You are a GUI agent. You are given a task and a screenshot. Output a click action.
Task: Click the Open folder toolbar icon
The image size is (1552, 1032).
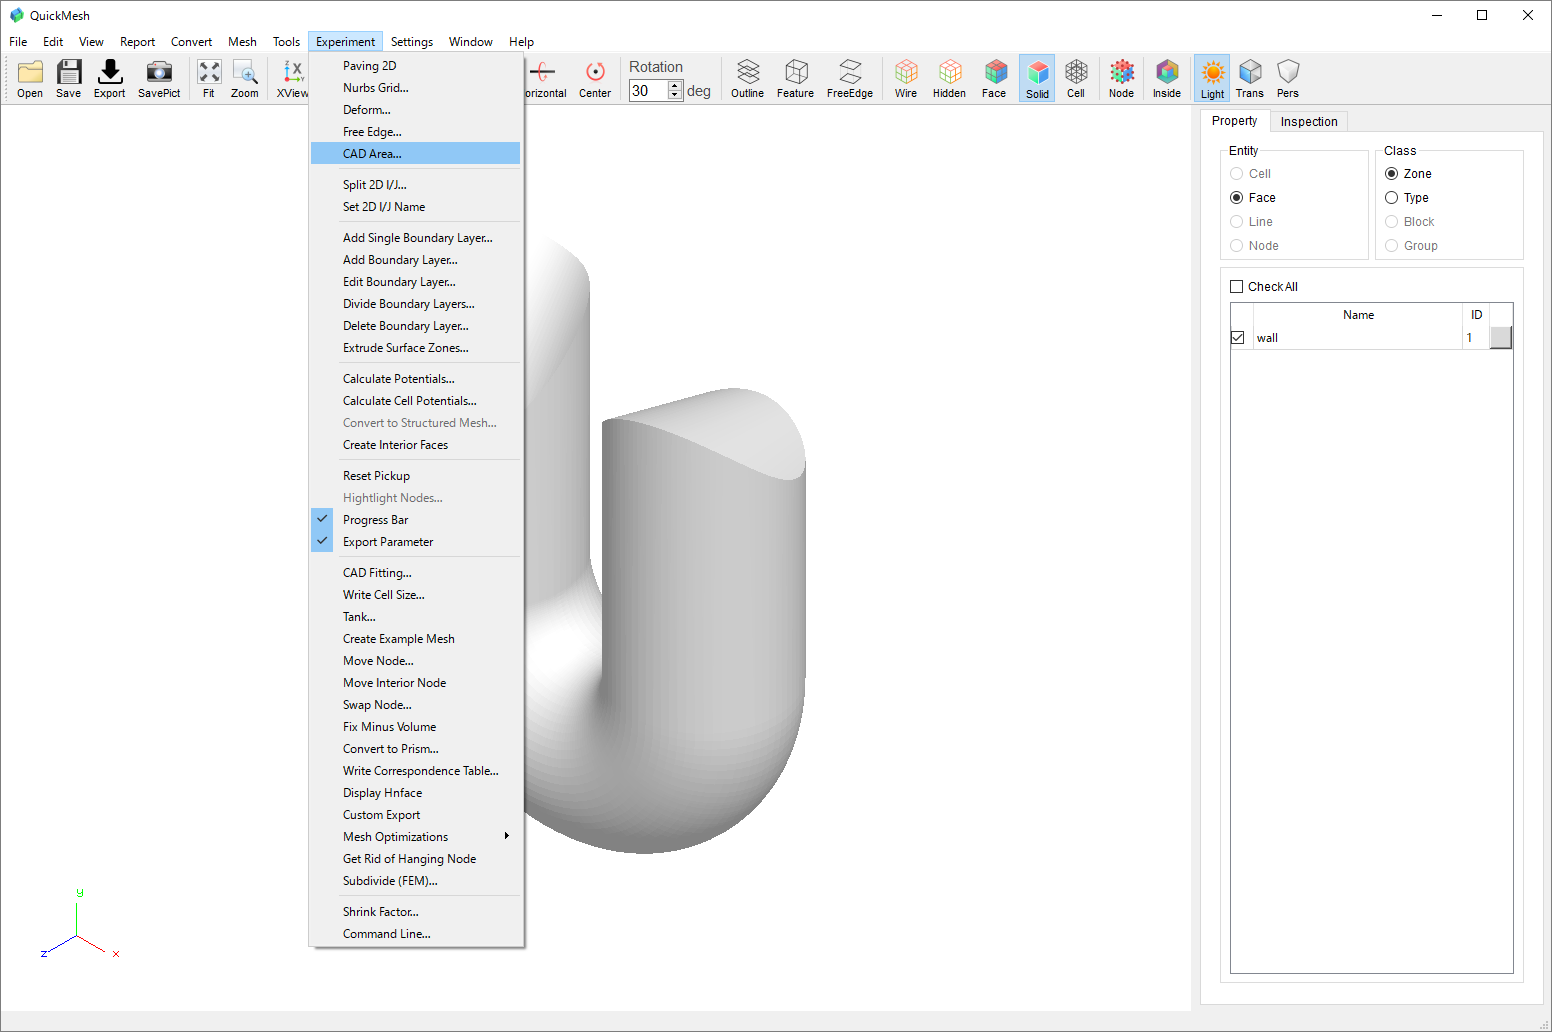coord(30,78)
